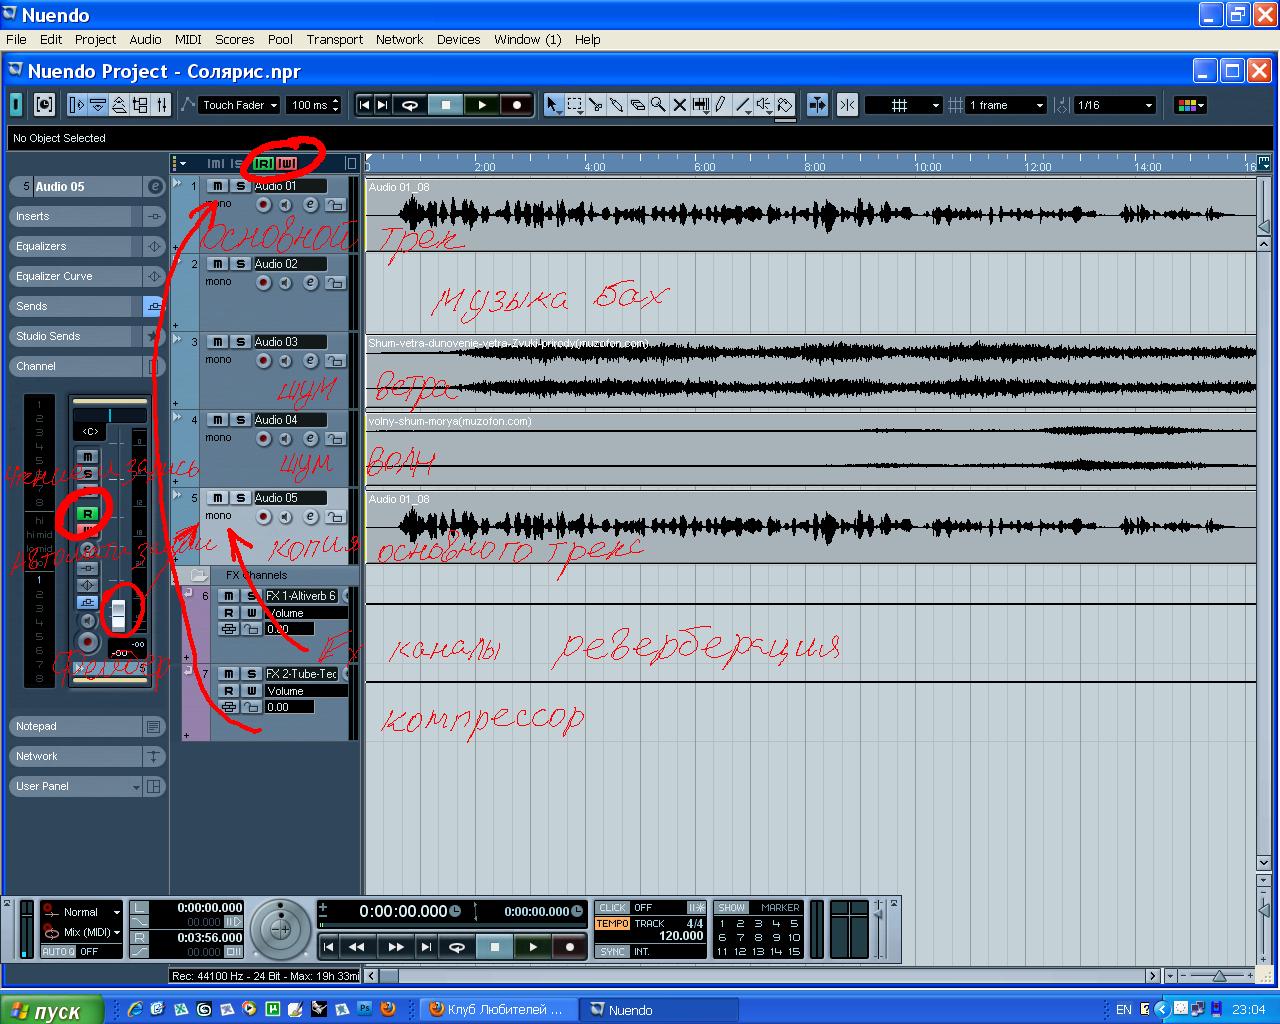Click Edit Channel Settings 'e' on Audio 03
1280x1024 pixels.
(x=310, y=360)
